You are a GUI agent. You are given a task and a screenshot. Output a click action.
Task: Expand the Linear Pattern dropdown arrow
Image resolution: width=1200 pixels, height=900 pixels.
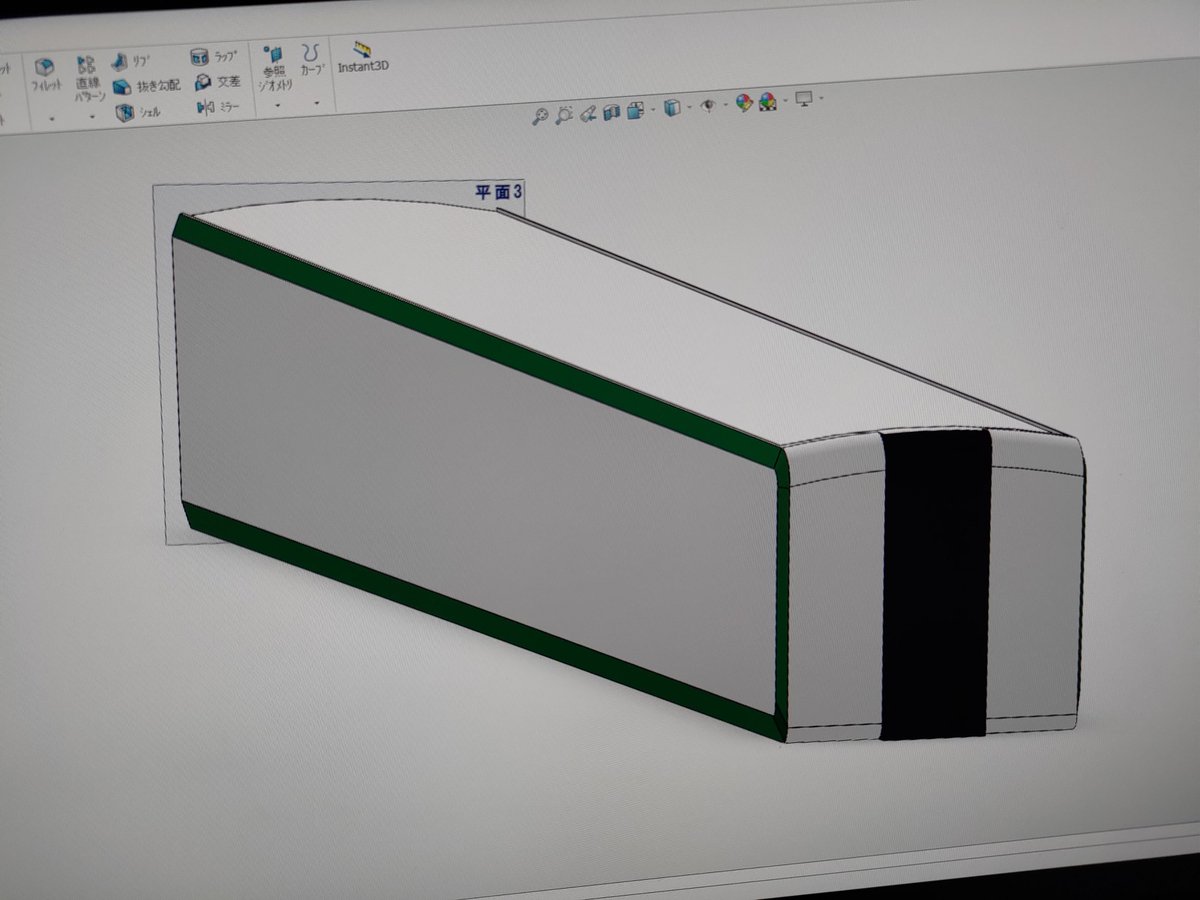92,115
